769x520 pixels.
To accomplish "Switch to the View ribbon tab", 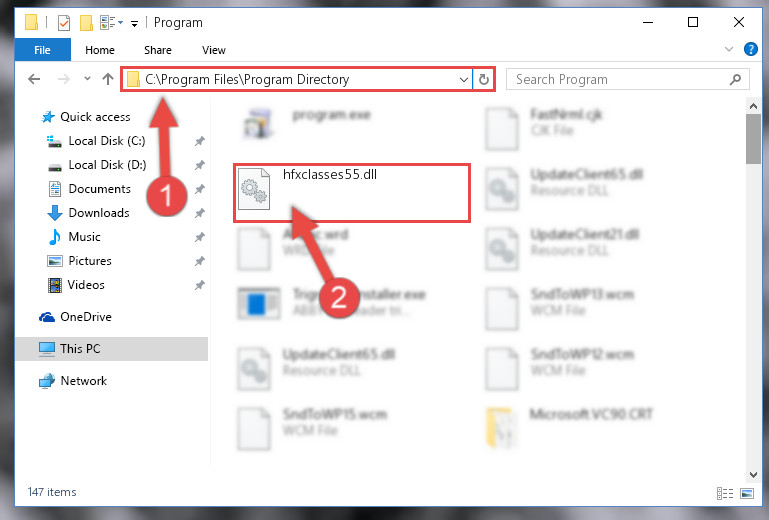I will (x=214, y=50).
